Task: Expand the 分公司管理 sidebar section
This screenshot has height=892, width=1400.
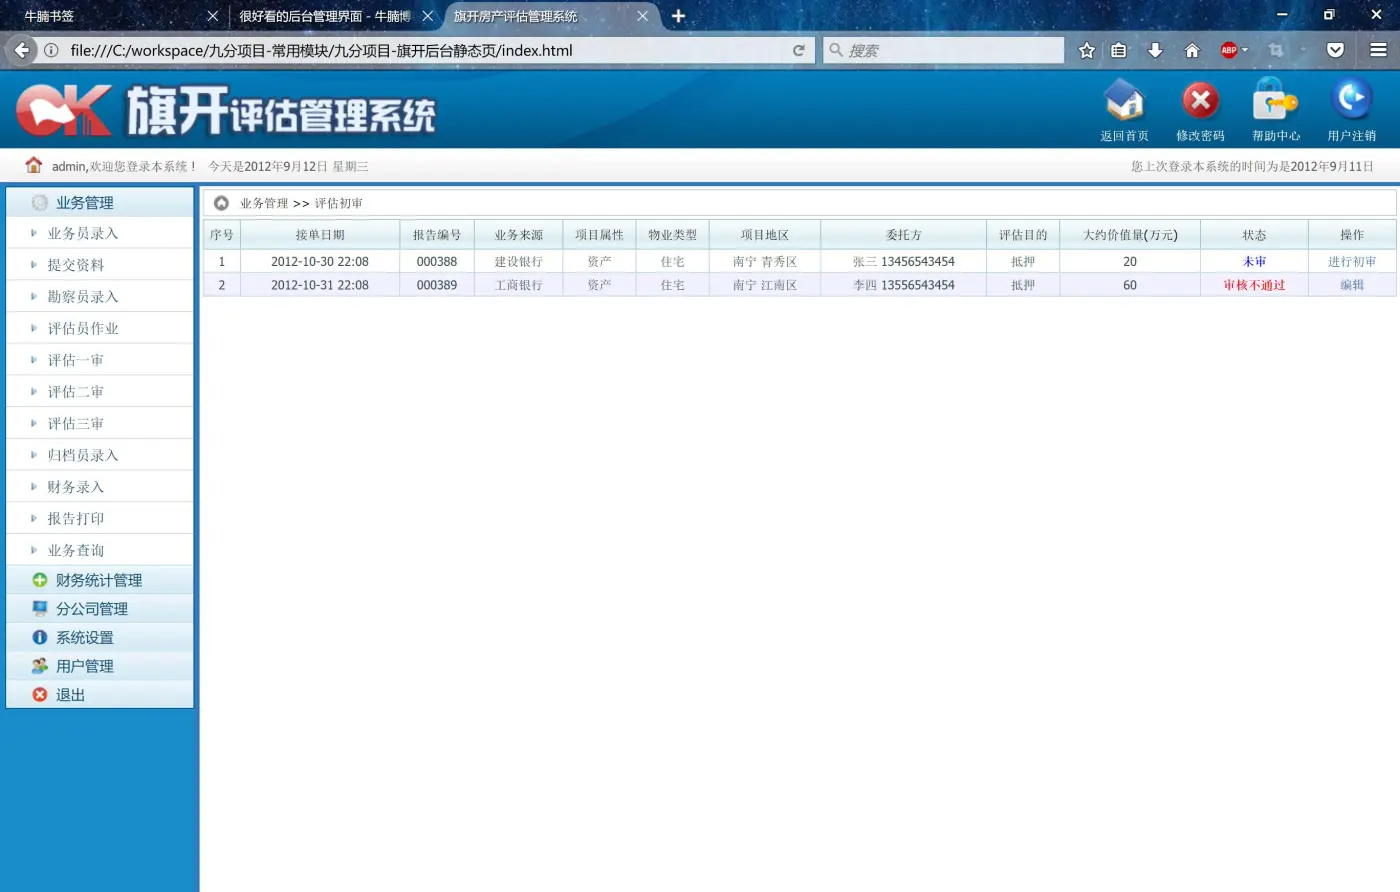Action: click(100, 609)
